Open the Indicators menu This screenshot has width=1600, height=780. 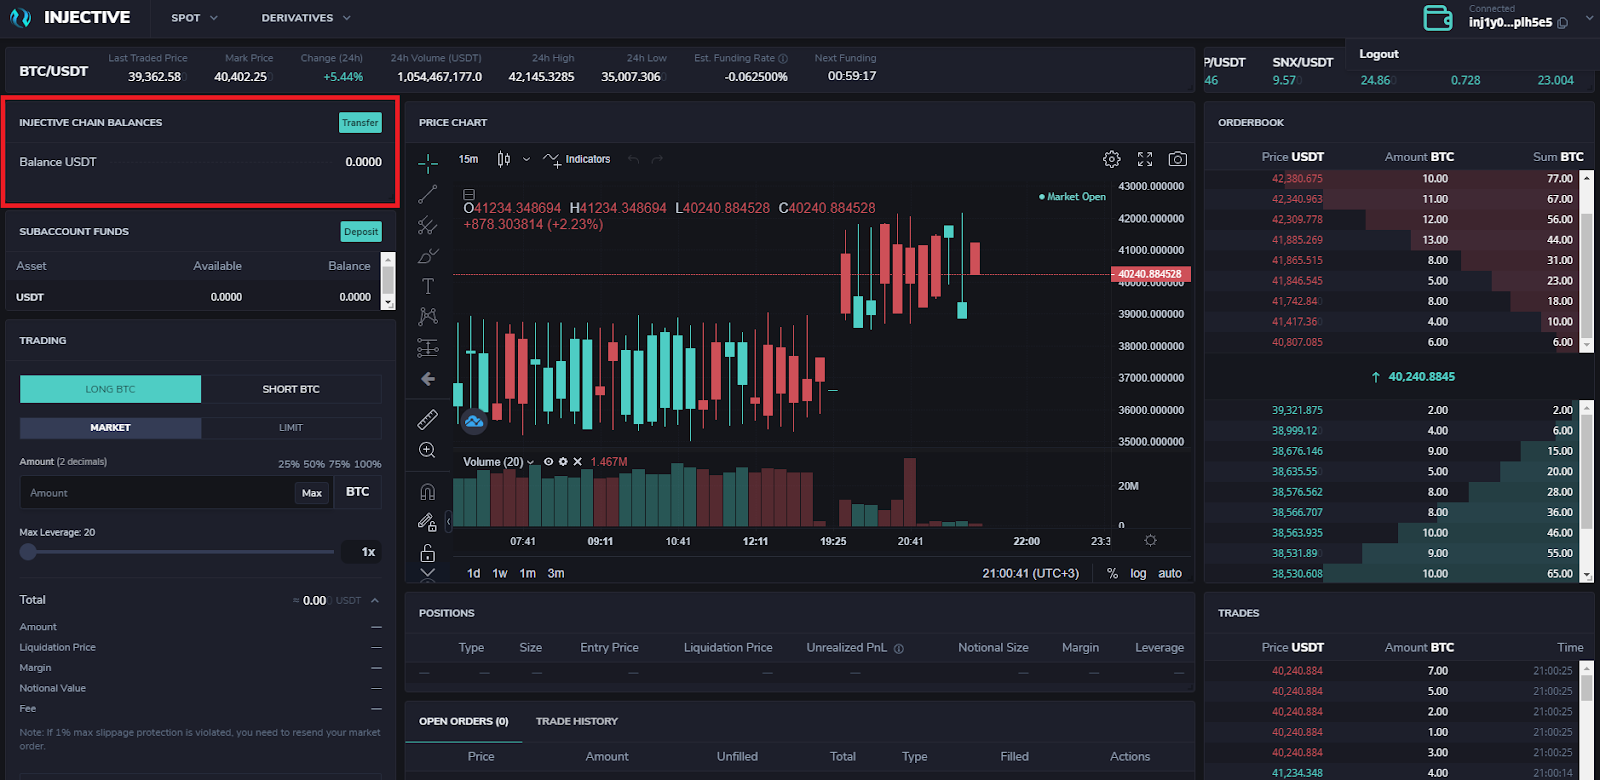577,159
